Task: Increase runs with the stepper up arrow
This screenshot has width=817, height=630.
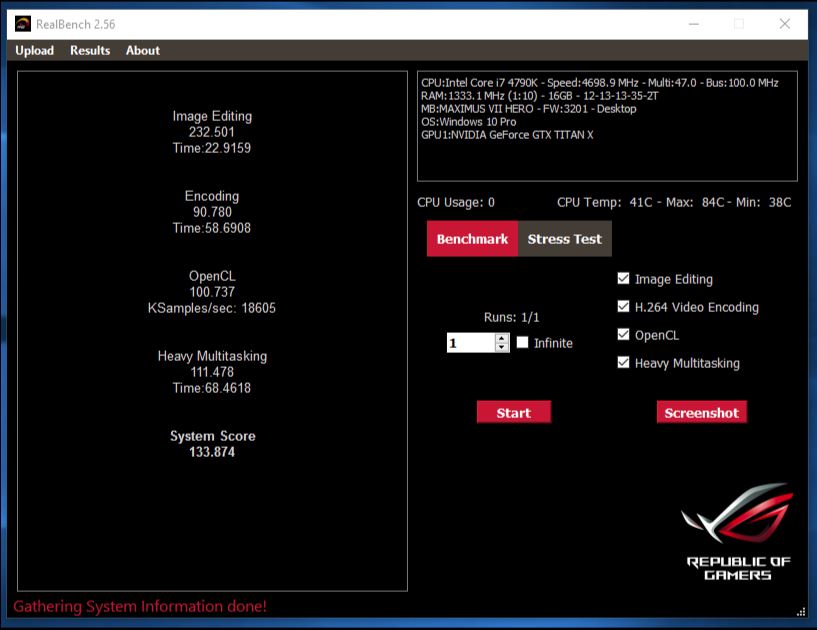Action: [502, 338]
